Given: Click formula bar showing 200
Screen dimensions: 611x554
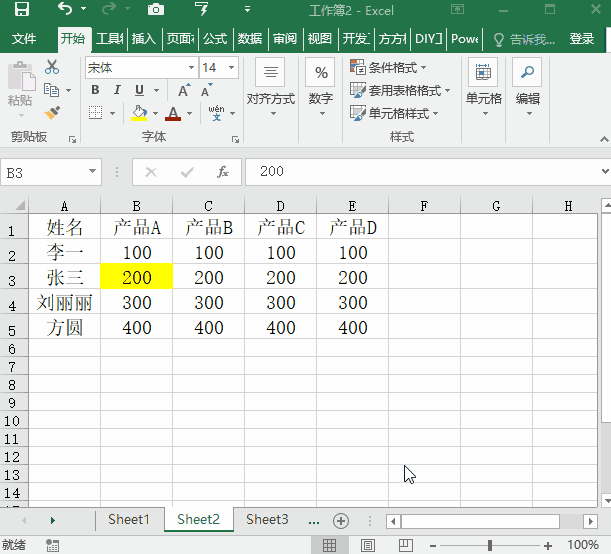Looking at the screenshot, I should pyautogui.click(x=423, y=172).
